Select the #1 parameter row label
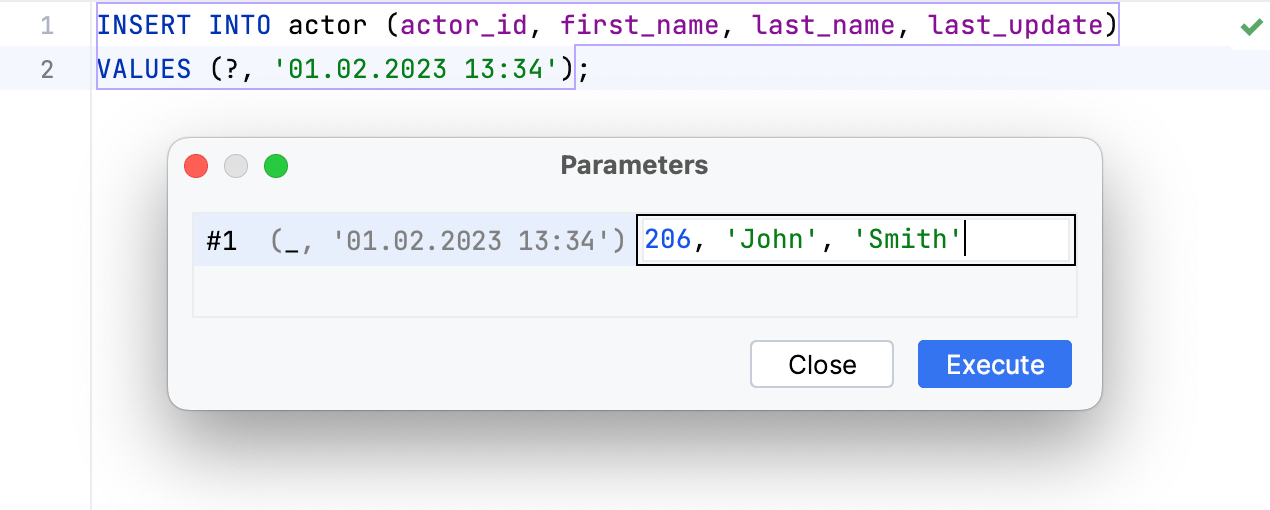 point(221,240)
